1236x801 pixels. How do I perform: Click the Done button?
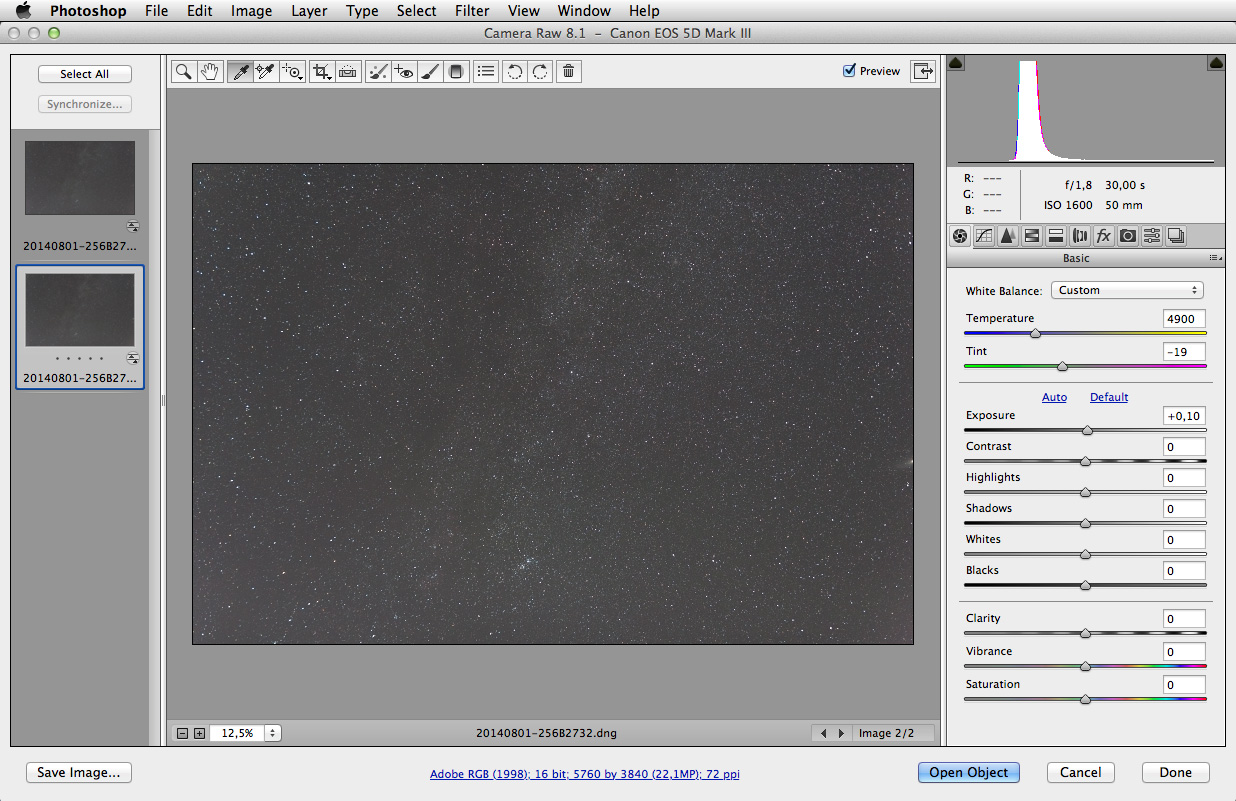click(1176, 772)
